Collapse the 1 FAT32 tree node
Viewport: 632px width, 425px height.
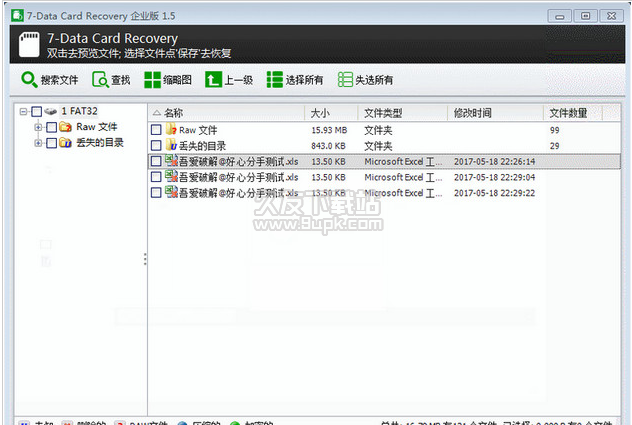(23, 111)
